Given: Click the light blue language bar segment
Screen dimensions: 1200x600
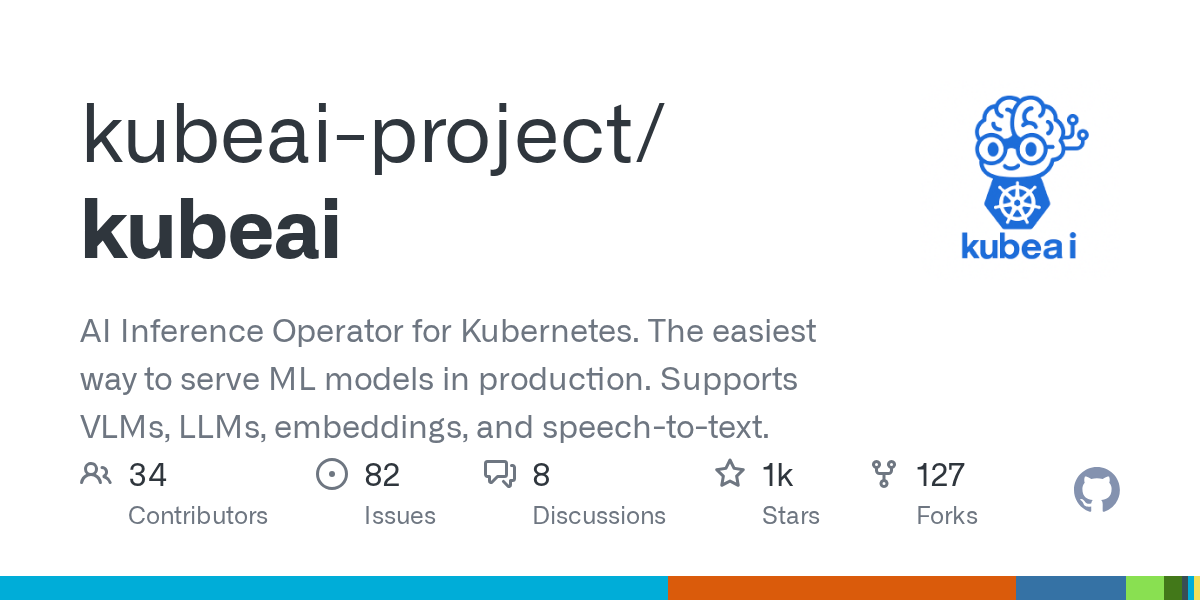Looking at the screenshot, I should point(333,588).
